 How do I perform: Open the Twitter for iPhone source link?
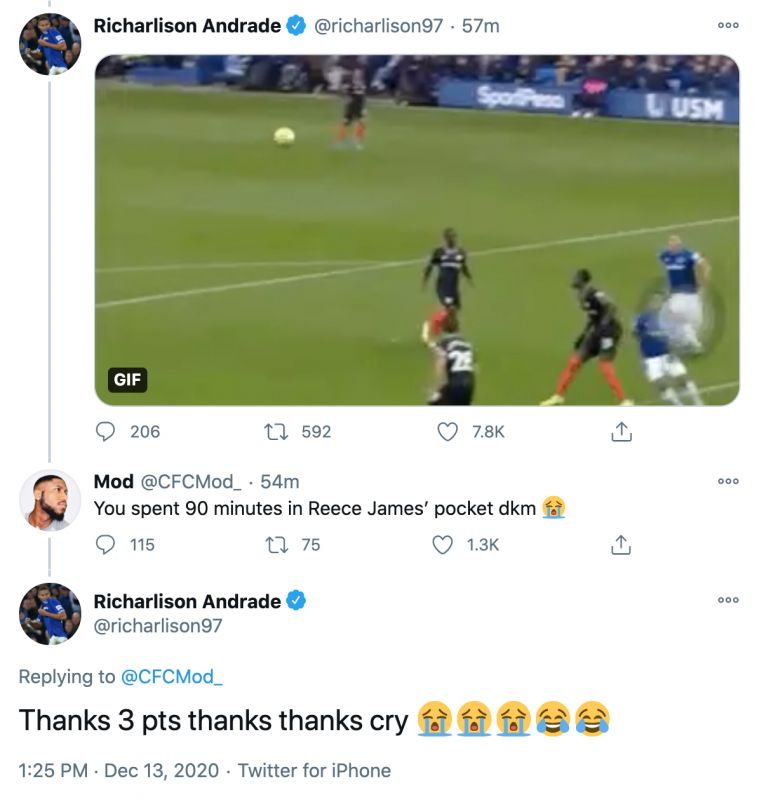(x=314, y=771)
